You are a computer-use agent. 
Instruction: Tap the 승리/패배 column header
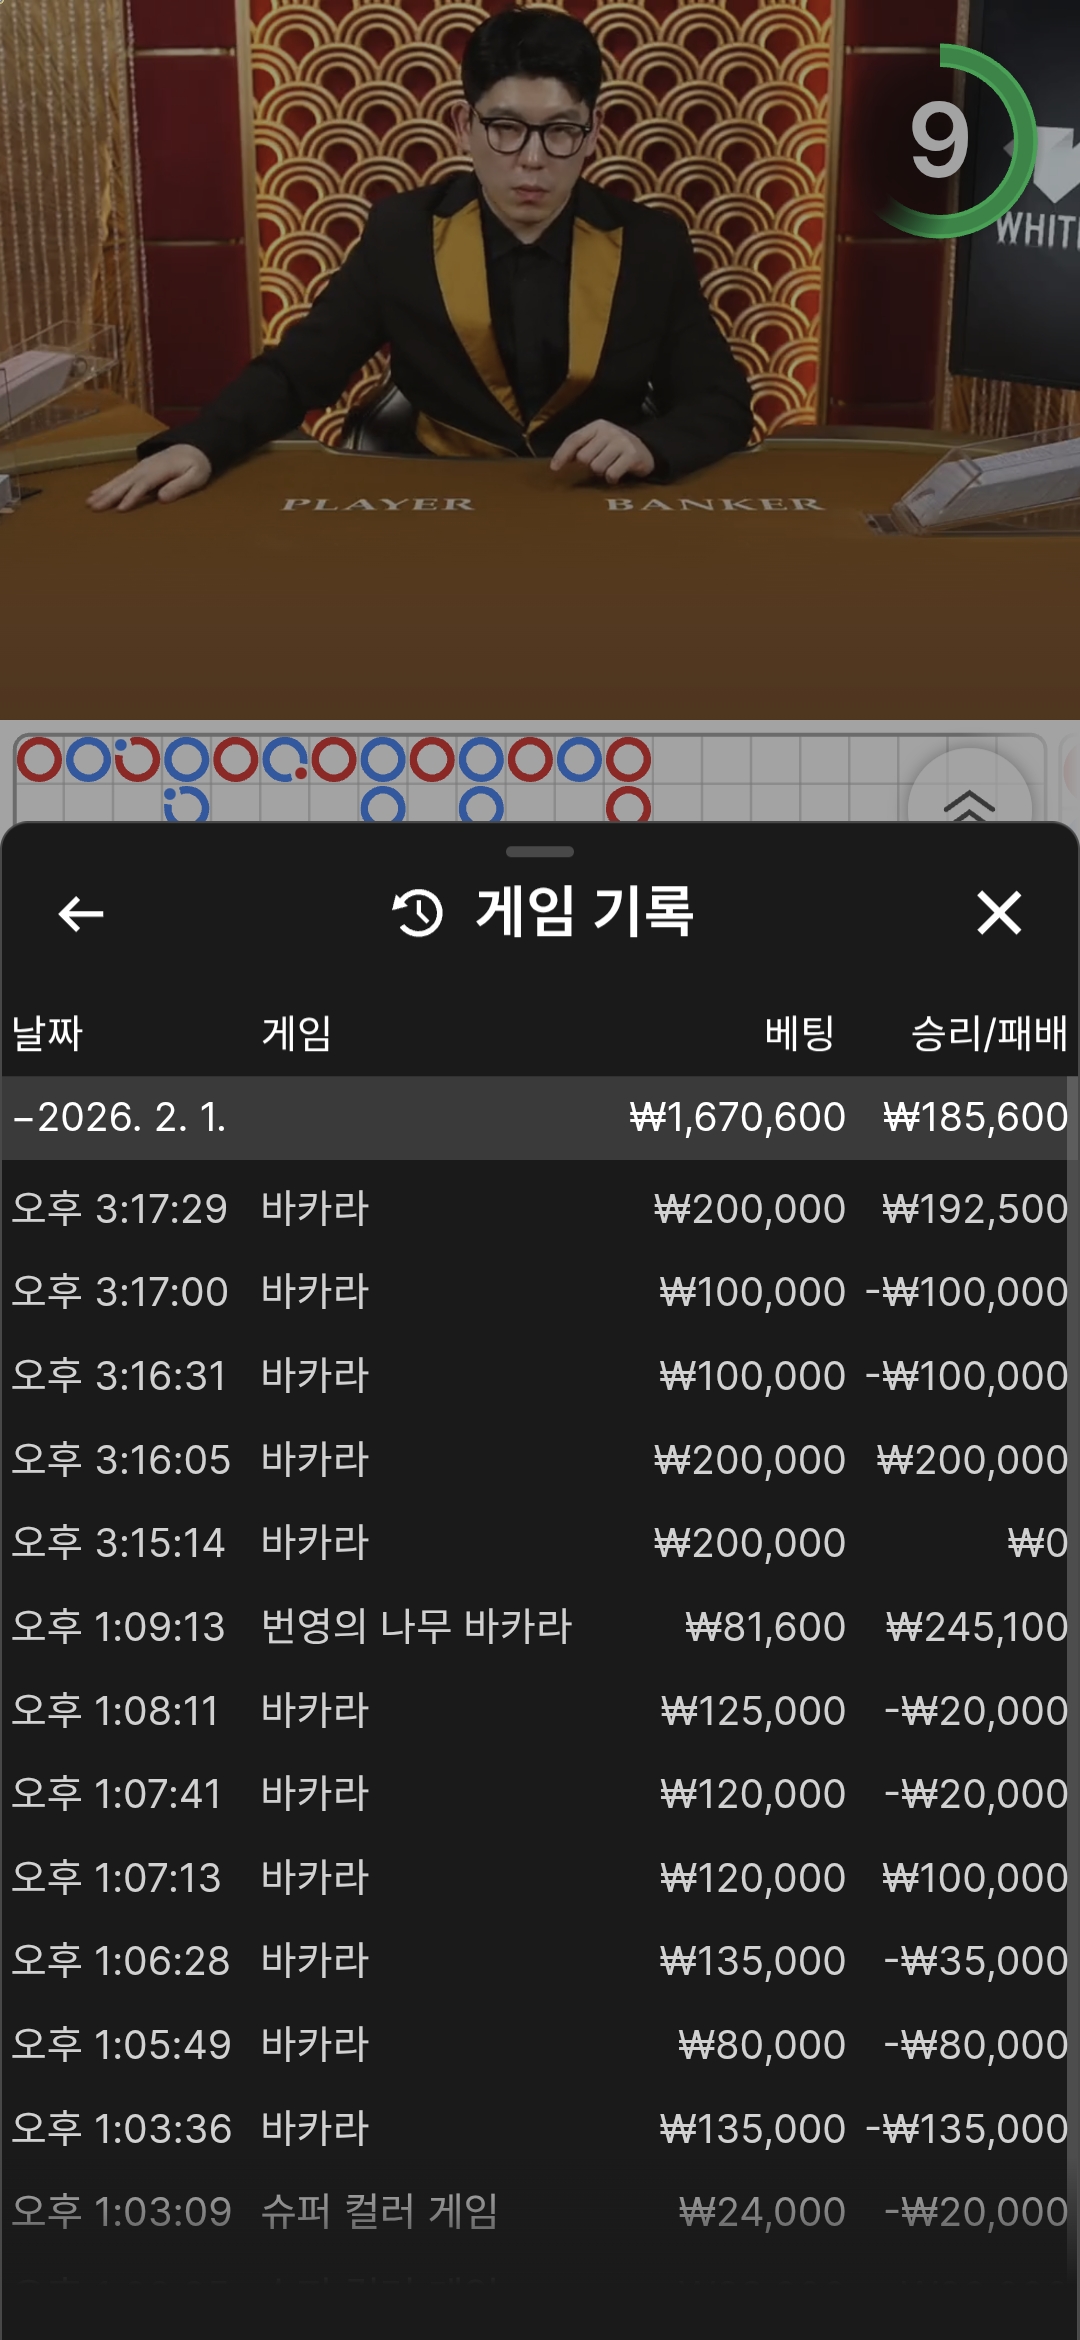[x=988, y=1033]
